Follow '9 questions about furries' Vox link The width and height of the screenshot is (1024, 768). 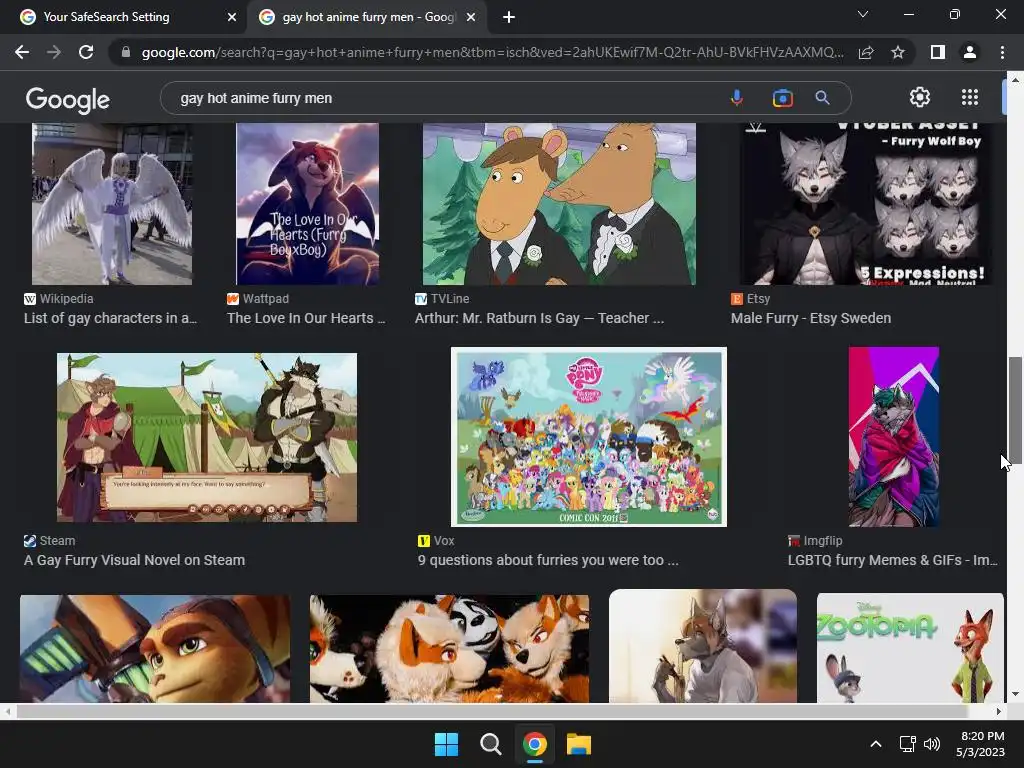coord(548,560)
